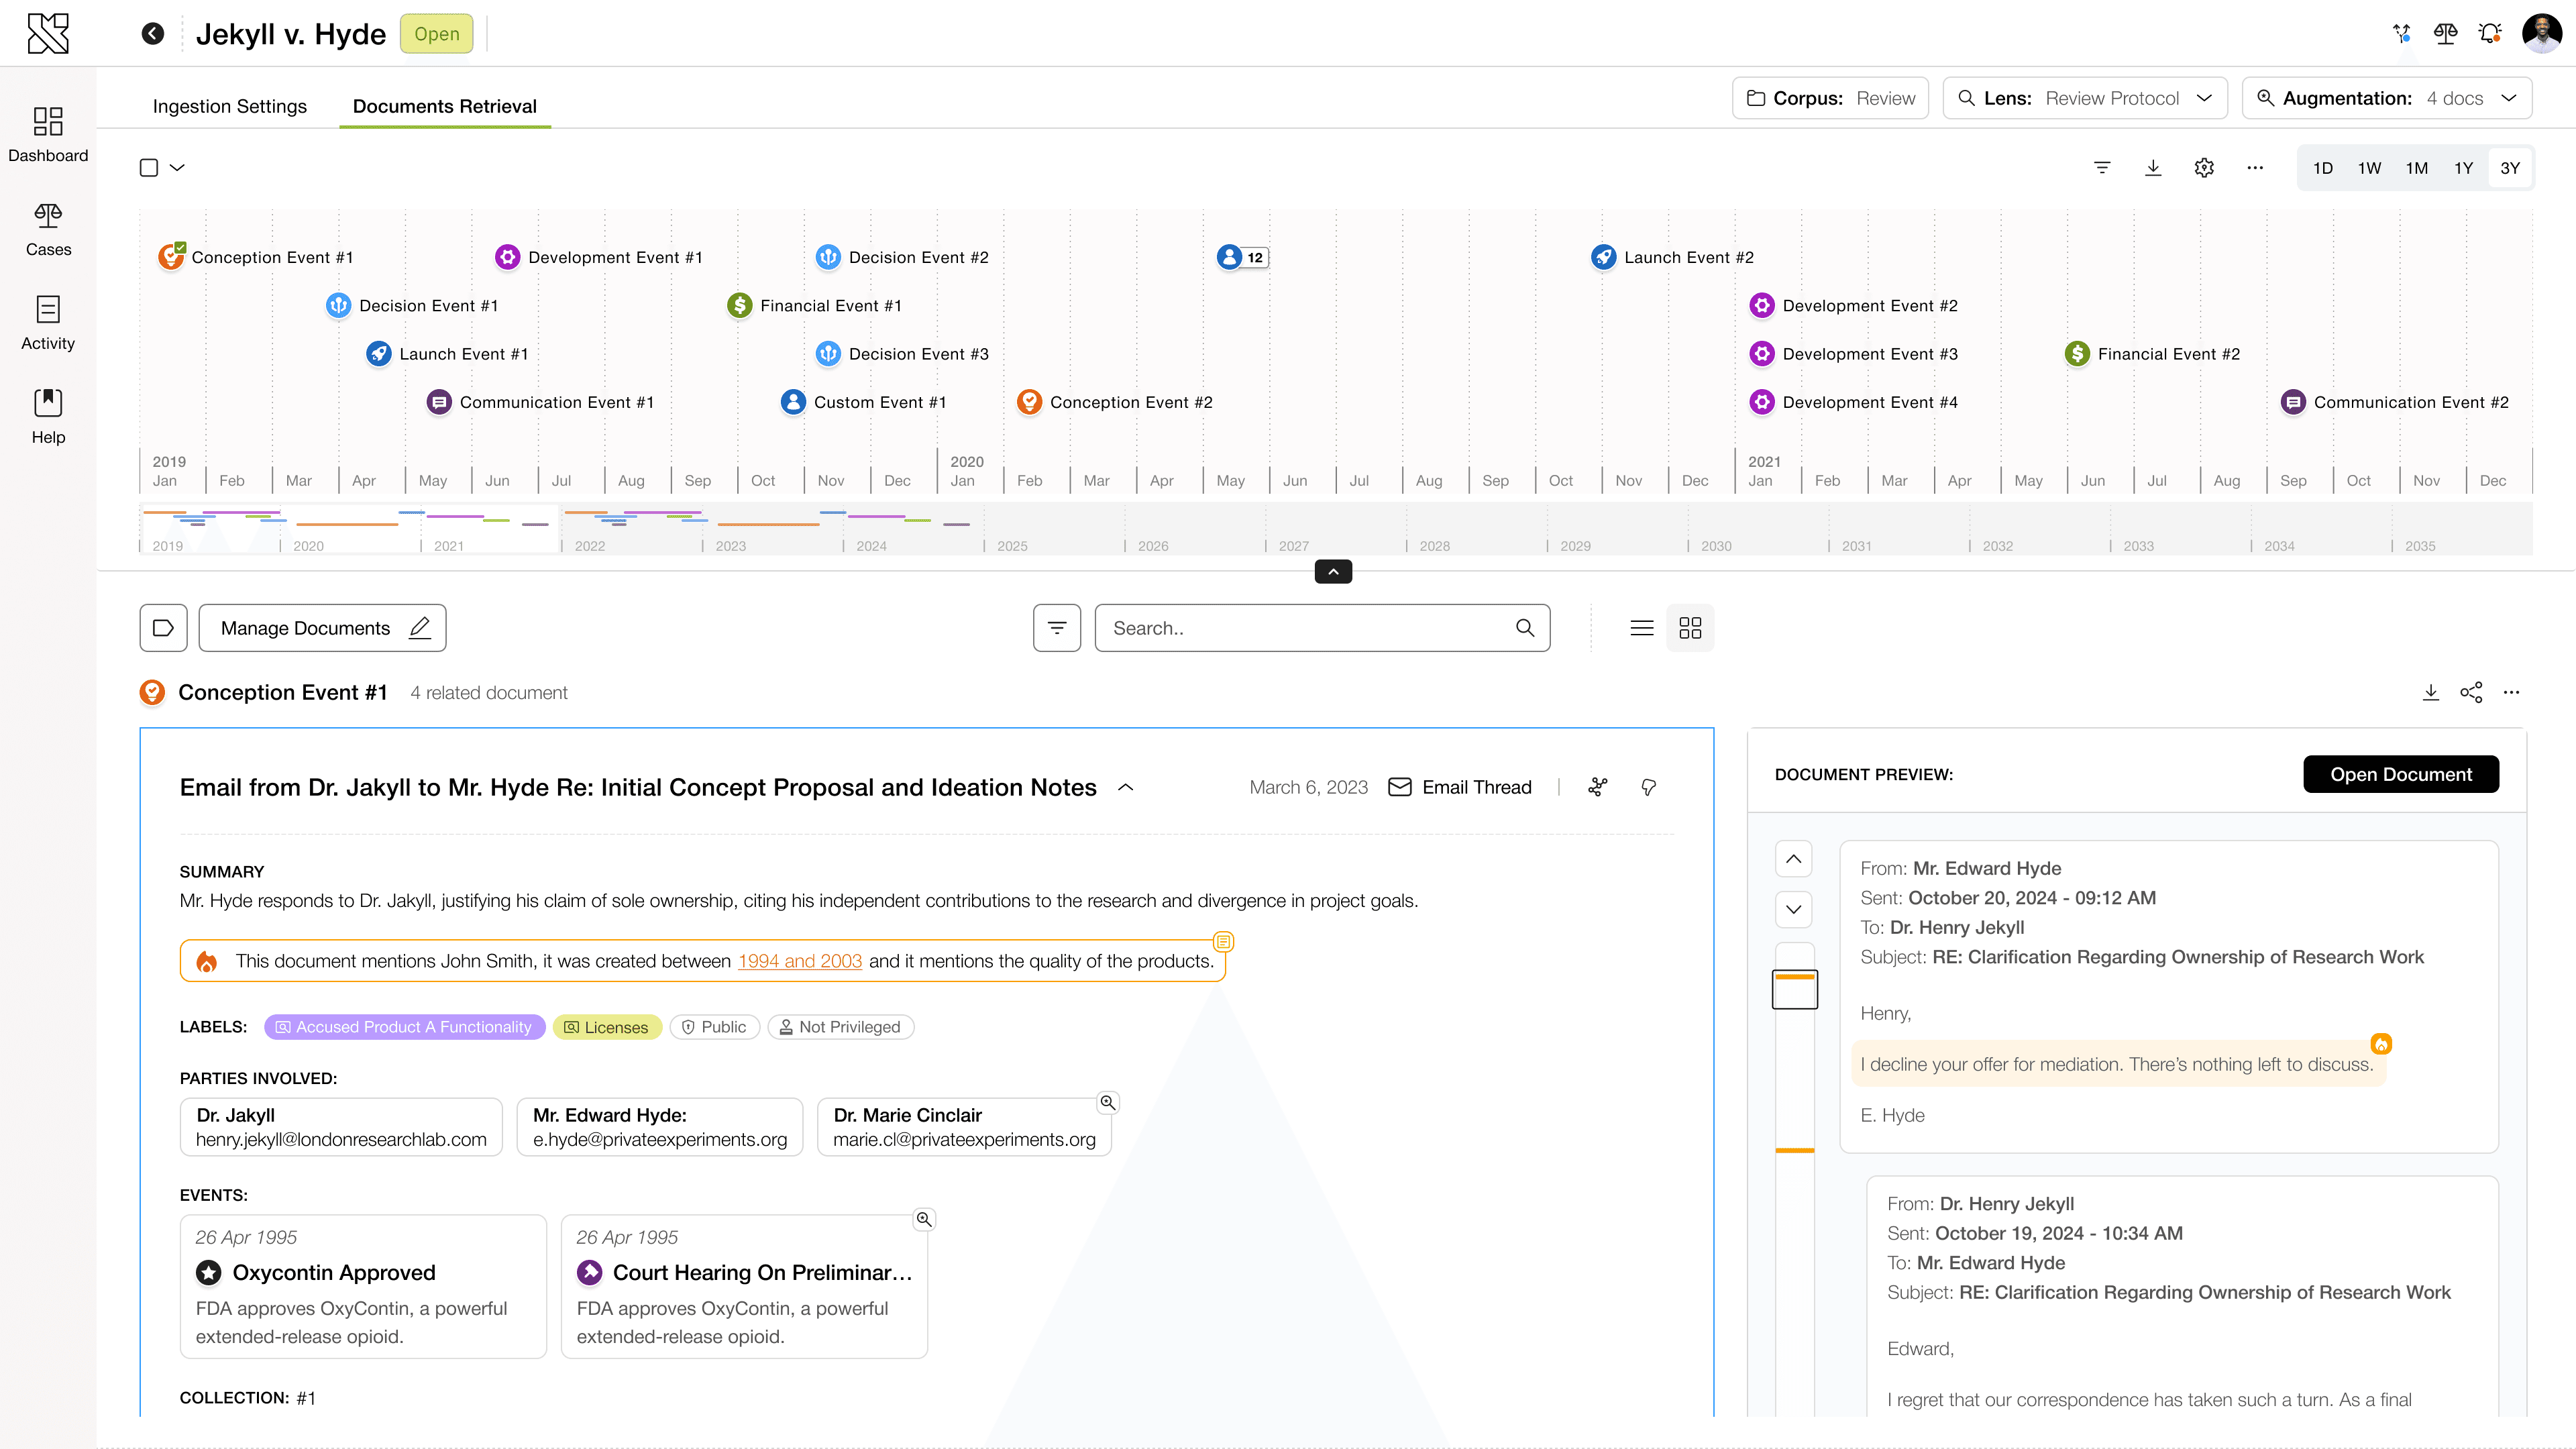Click document relations graph icon near Email Thread
This screenshot has height=1449, width=2576.
(x=1598, y=787)
